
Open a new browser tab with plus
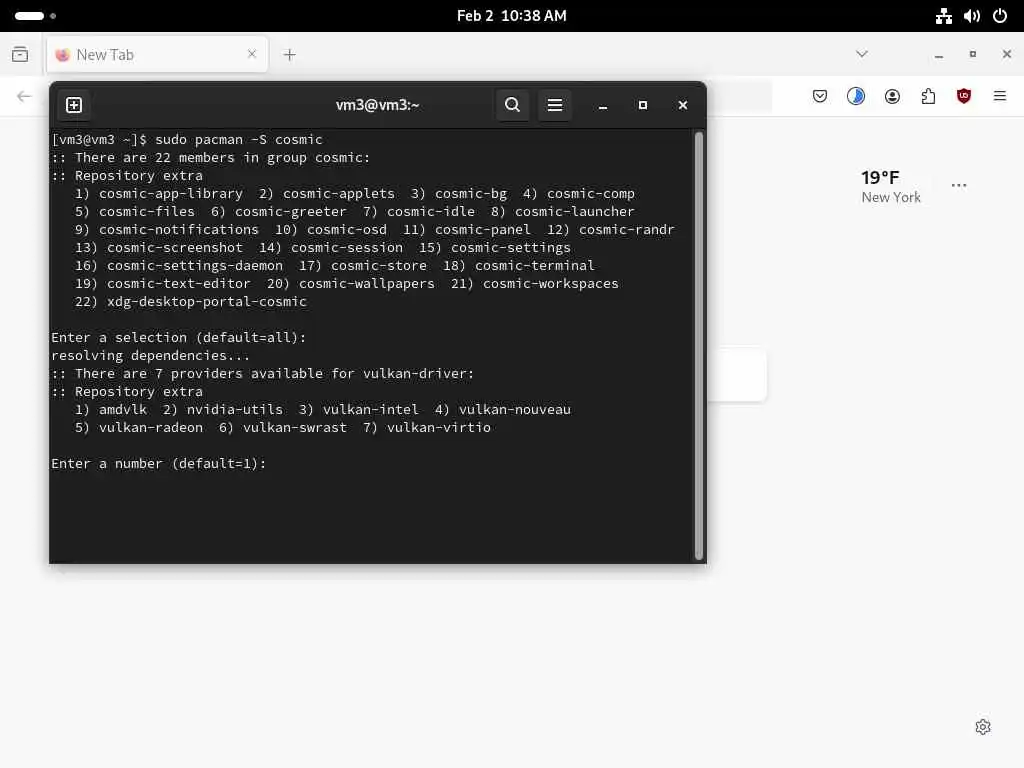pyautogui.click(x=290, y=55)
